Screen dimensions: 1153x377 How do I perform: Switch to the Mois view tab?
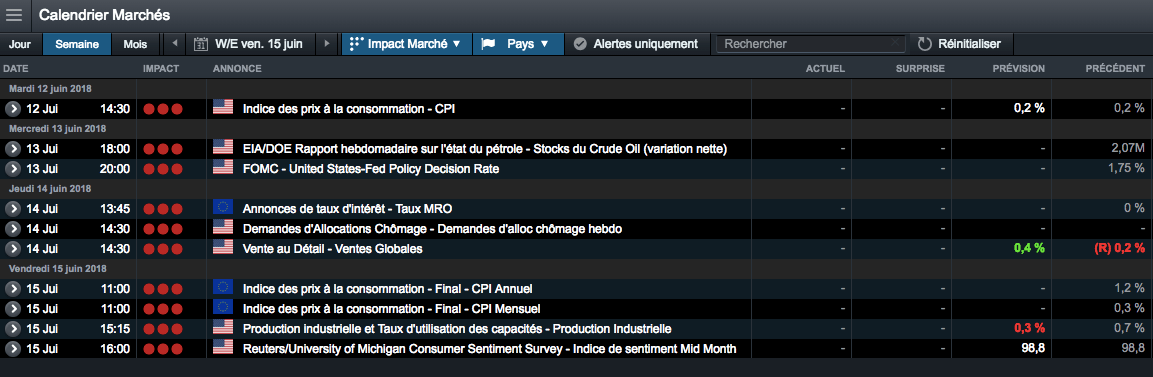pos(135,44)
